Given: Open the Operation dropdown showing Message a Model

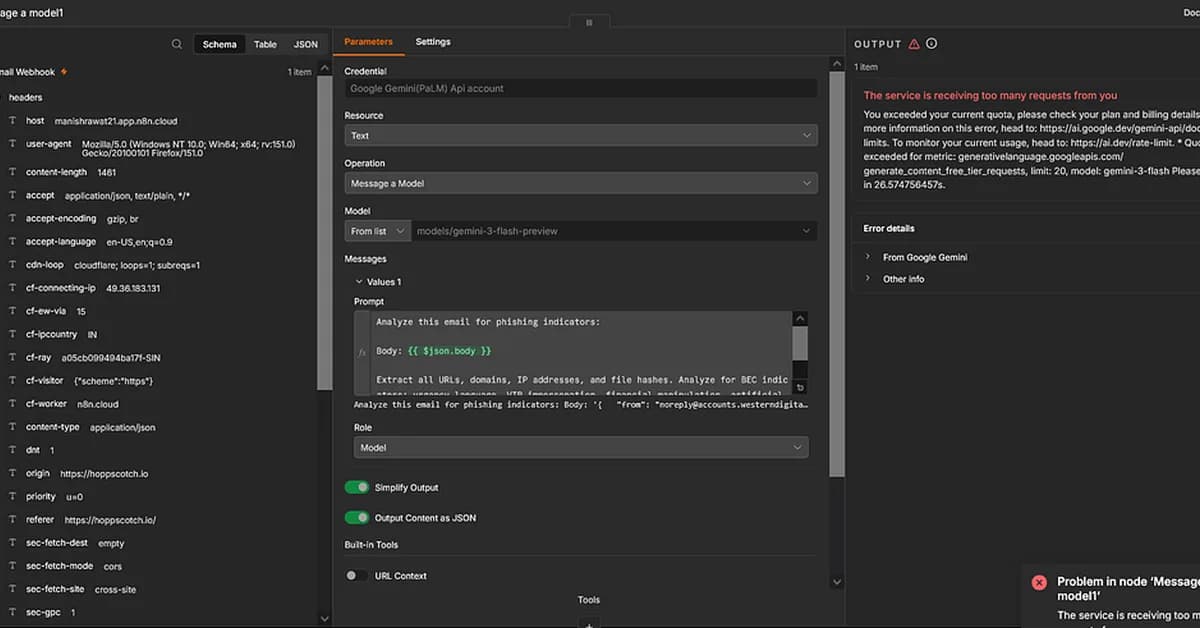Looking at the screenshot, I should (580, 183).
